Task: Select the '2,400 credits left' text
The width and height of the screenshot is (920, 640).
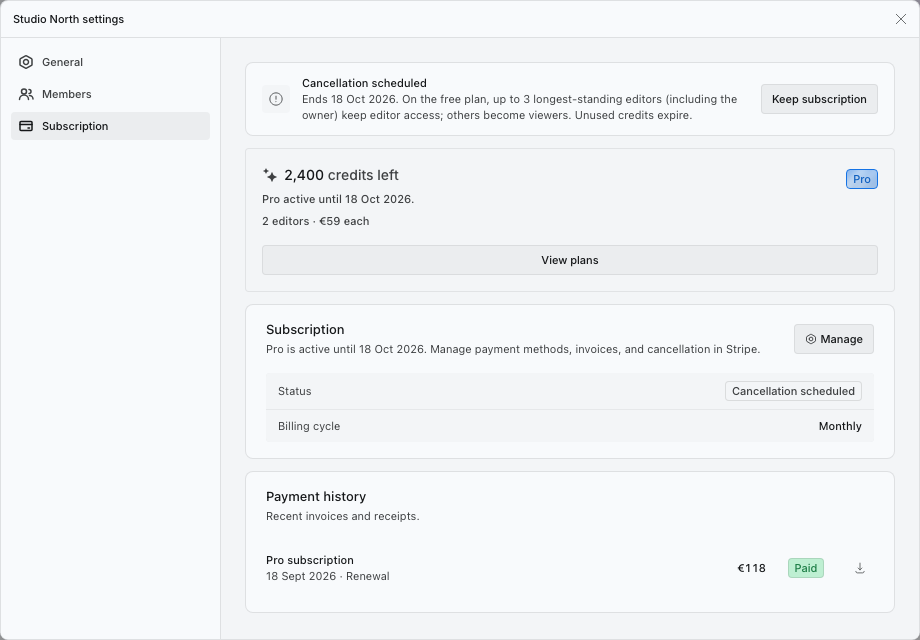Action: point(341,175)
